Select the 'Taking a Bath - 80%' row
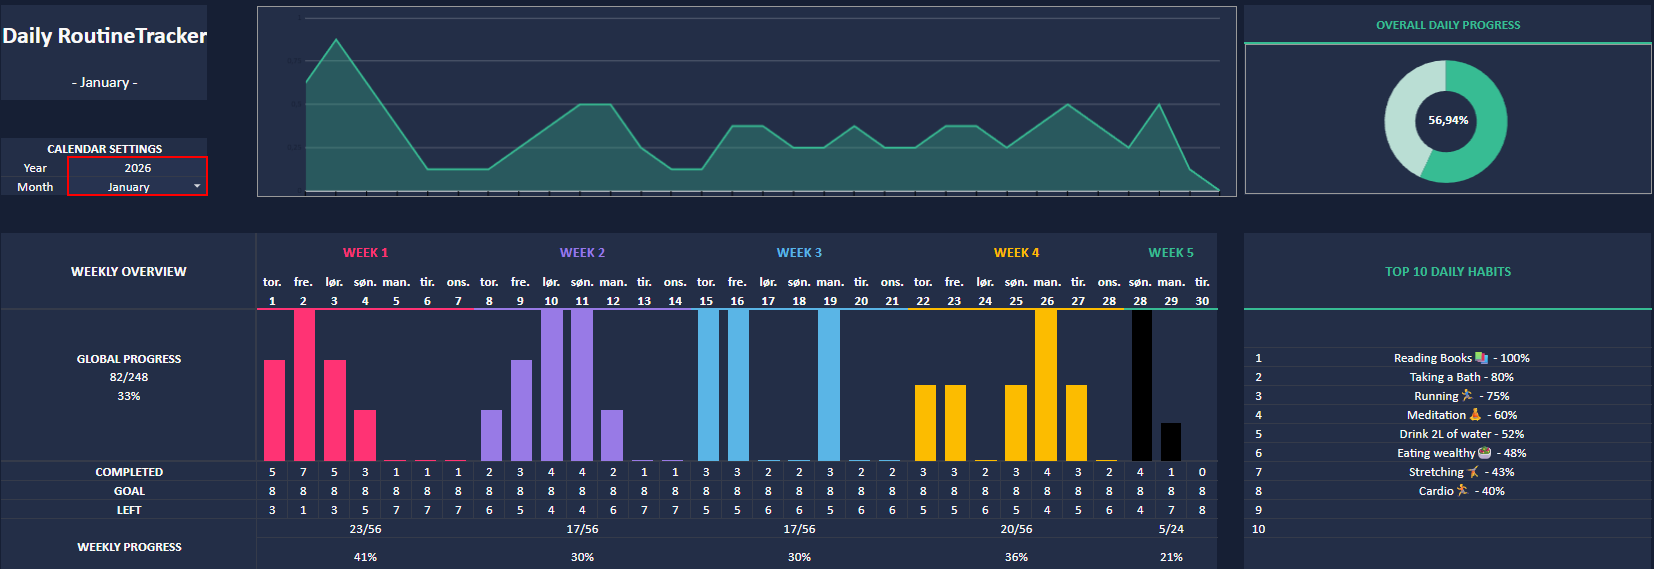 (x=1448, y=377)
